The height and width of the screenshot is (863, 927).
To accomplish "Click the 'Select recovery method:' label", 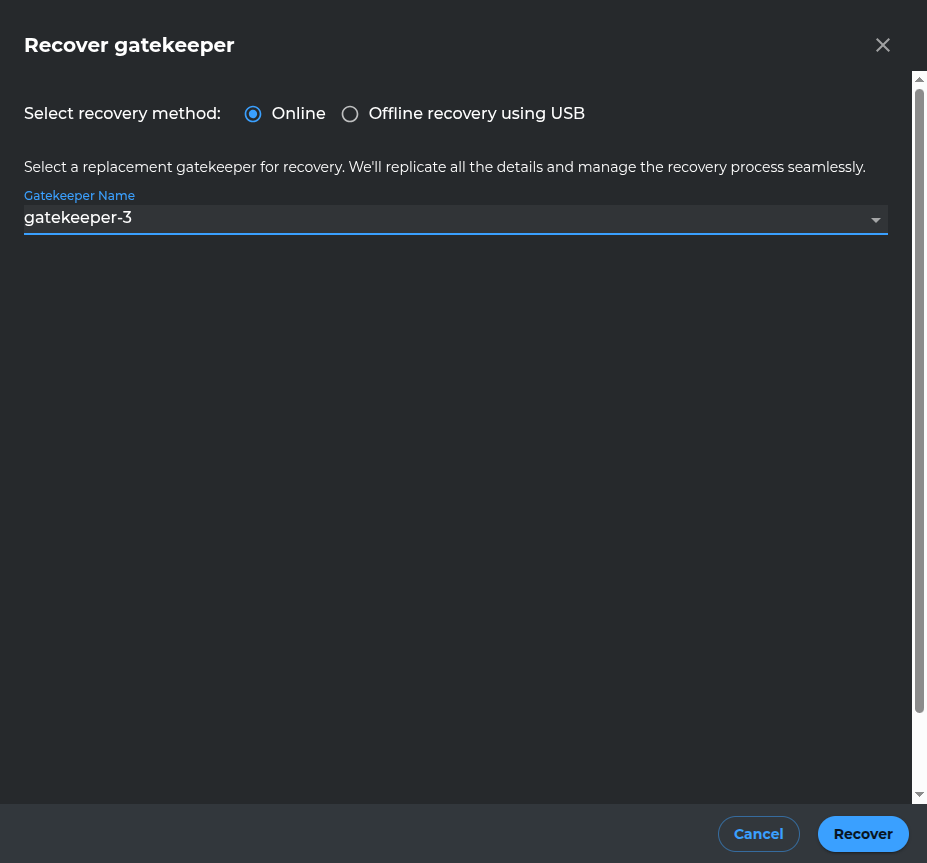I will [x=122, y=114].
